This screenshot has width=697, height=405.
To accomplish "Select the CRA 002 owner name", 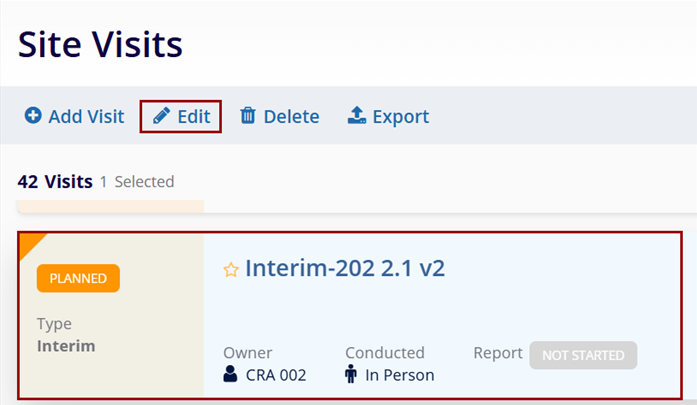I will (x=276, y=375).
